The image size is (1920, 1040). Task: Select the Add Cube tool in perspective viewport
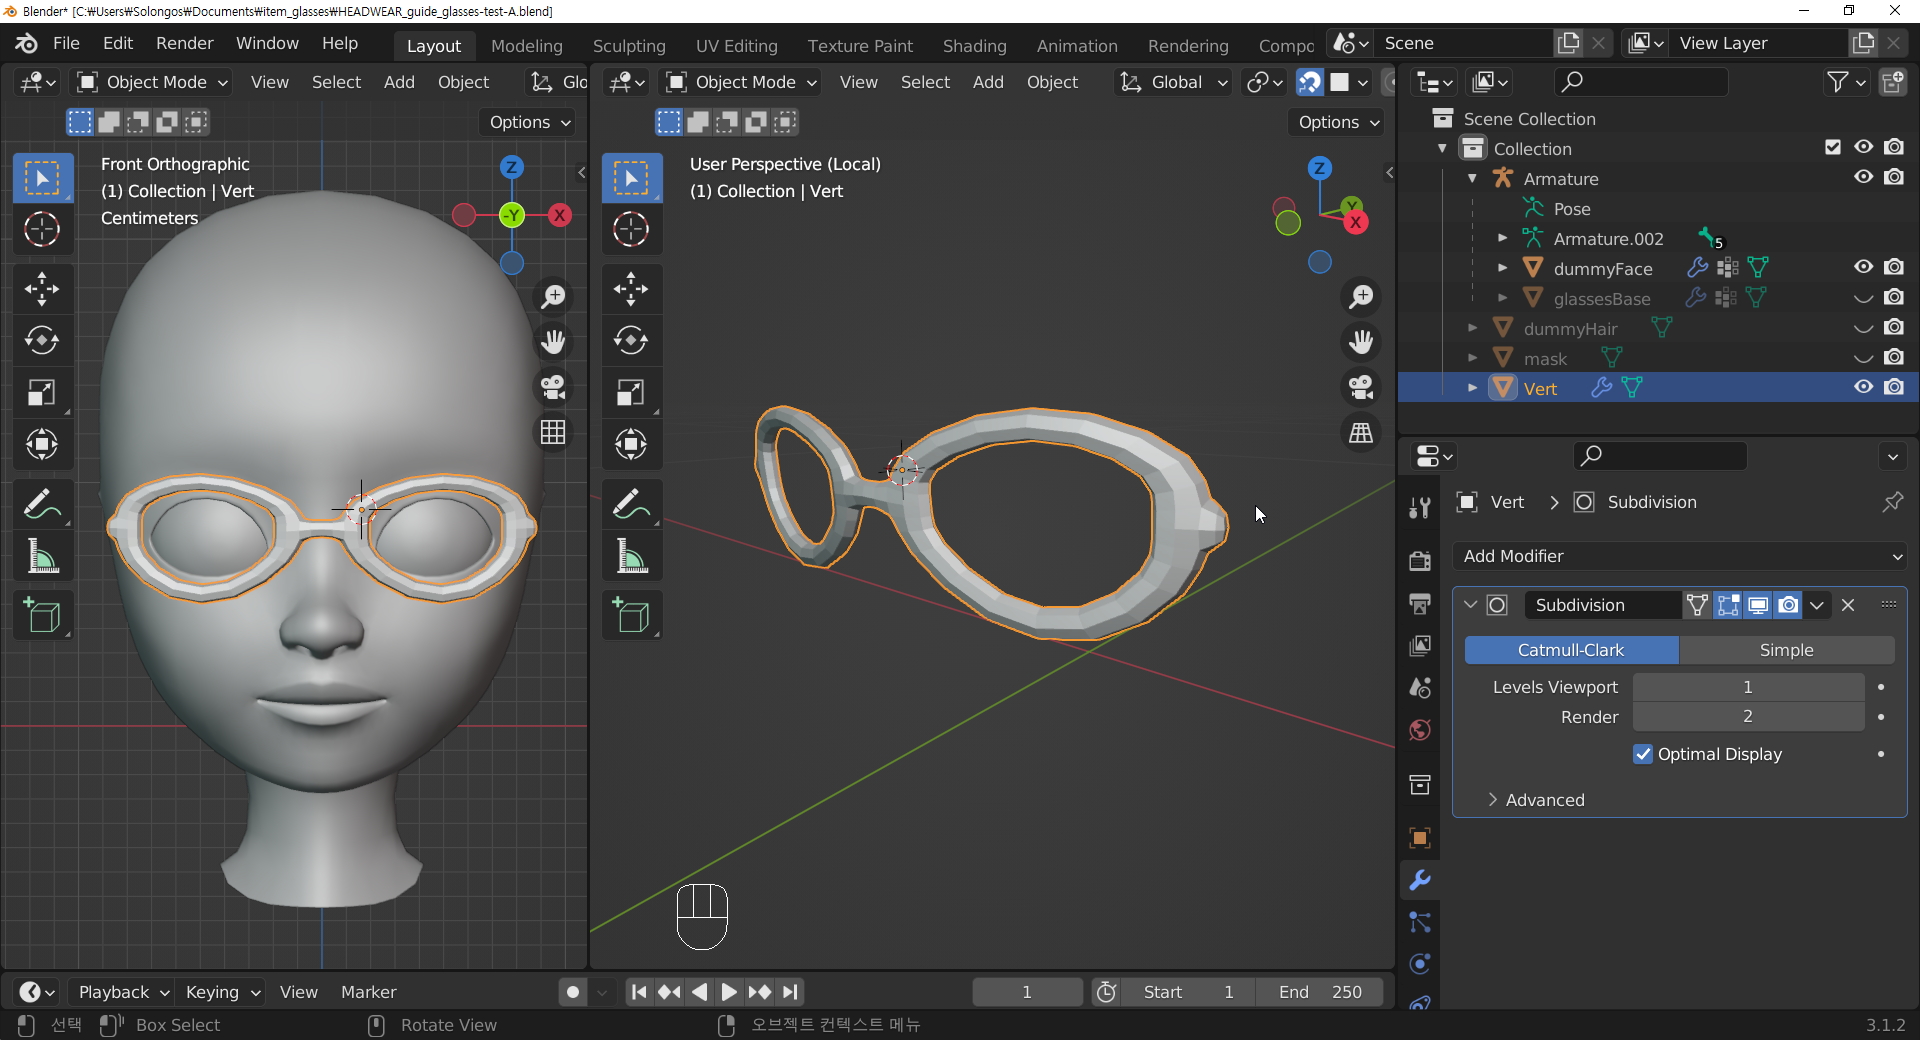631,616
